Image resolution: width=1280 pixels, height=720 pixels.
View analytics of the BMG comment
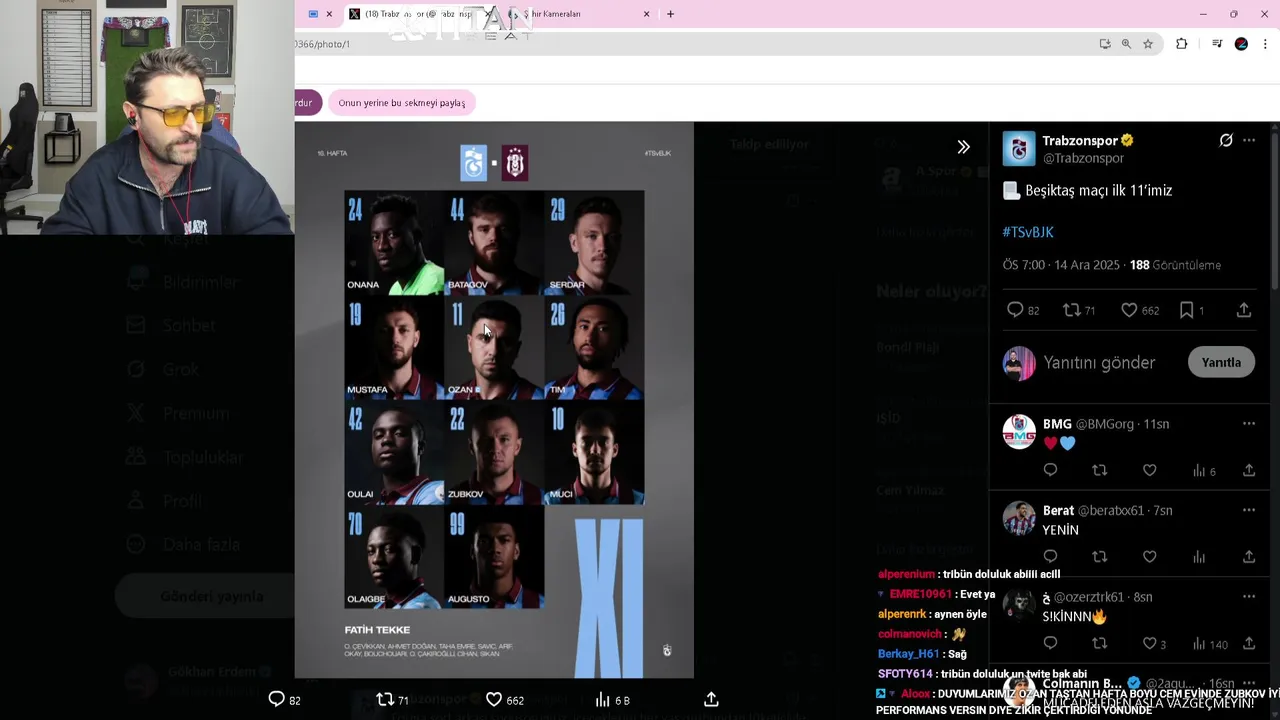click(x=1204, y=470)
